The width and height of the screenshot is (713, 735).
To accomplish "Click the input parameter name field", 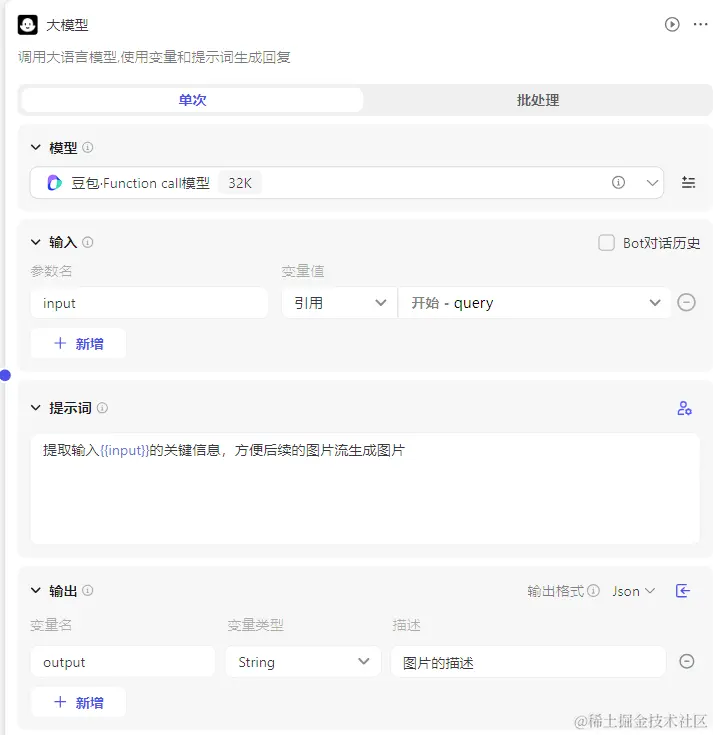I will [149, 303].
